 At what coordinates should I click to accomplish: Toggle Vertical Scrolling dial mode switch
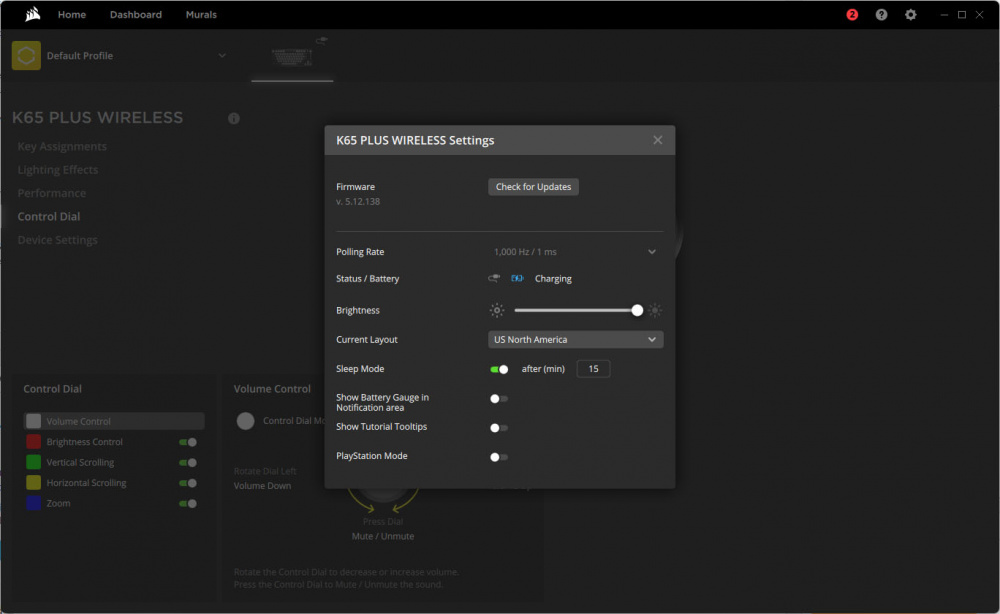(188, 462)
